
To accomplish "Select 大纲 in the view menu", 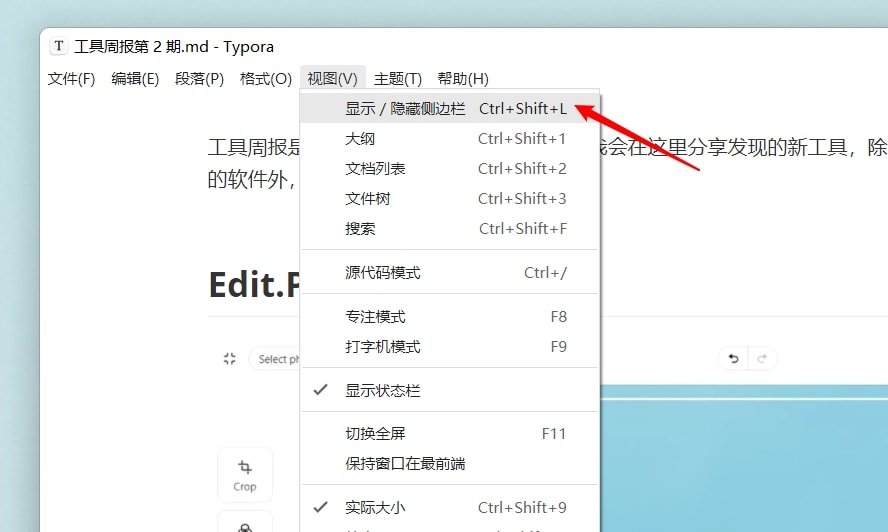I will [x=450, y=138].
